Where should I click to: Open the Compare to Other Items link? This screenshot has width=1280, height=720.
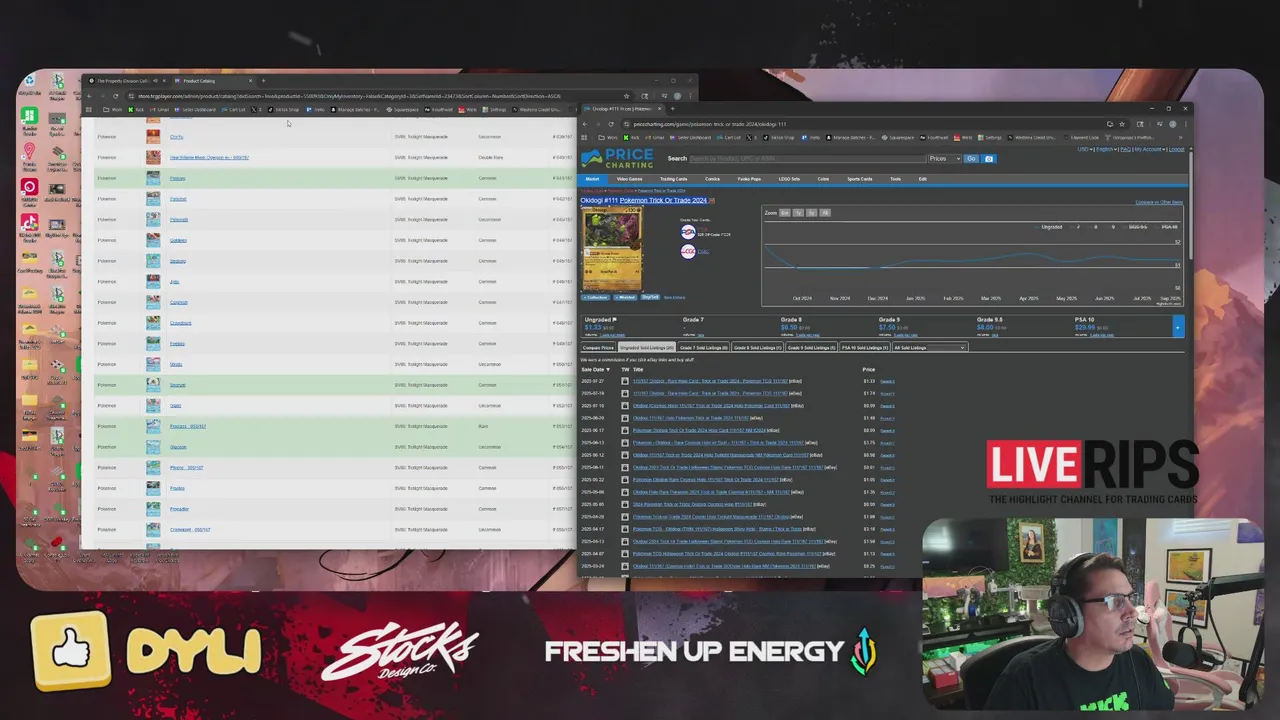coord(1159,202)
